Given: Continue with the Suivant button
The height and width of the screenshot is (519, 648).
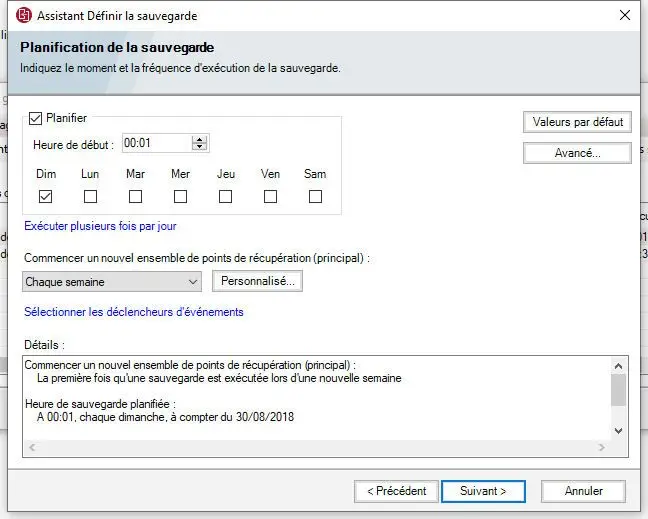Looking at the screenshot, I should pos(483,491).
